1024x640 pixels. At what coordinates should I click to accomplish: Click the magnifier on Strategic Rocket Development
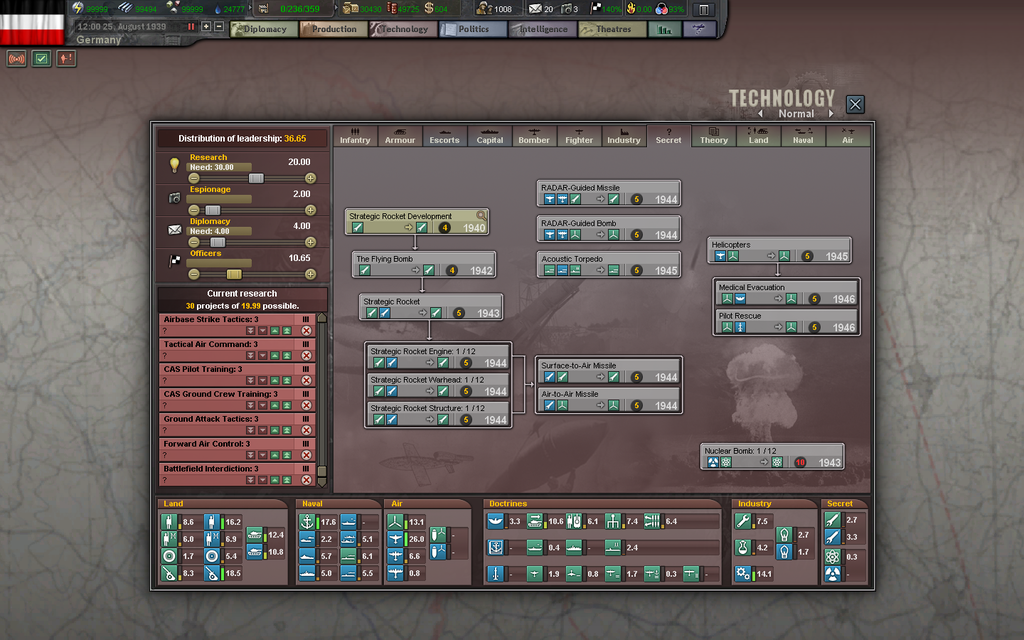481,216
